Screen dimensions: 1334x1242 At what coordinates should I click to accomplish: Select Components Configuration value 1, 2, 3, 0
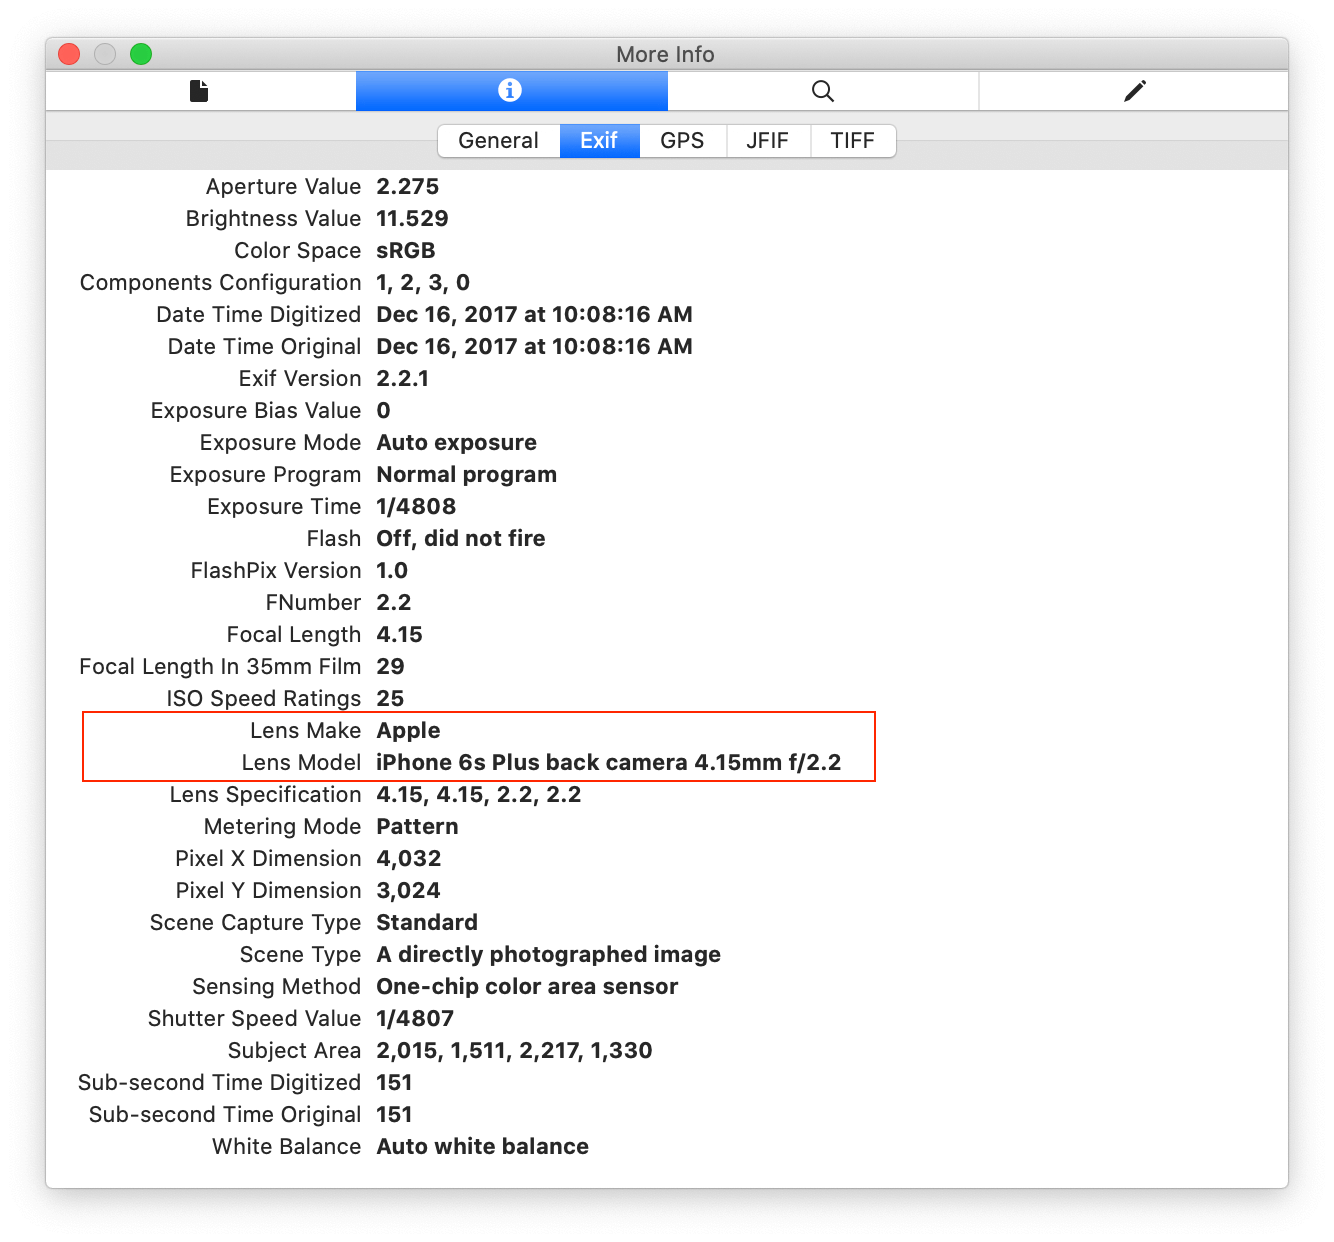tap(423, 283)
